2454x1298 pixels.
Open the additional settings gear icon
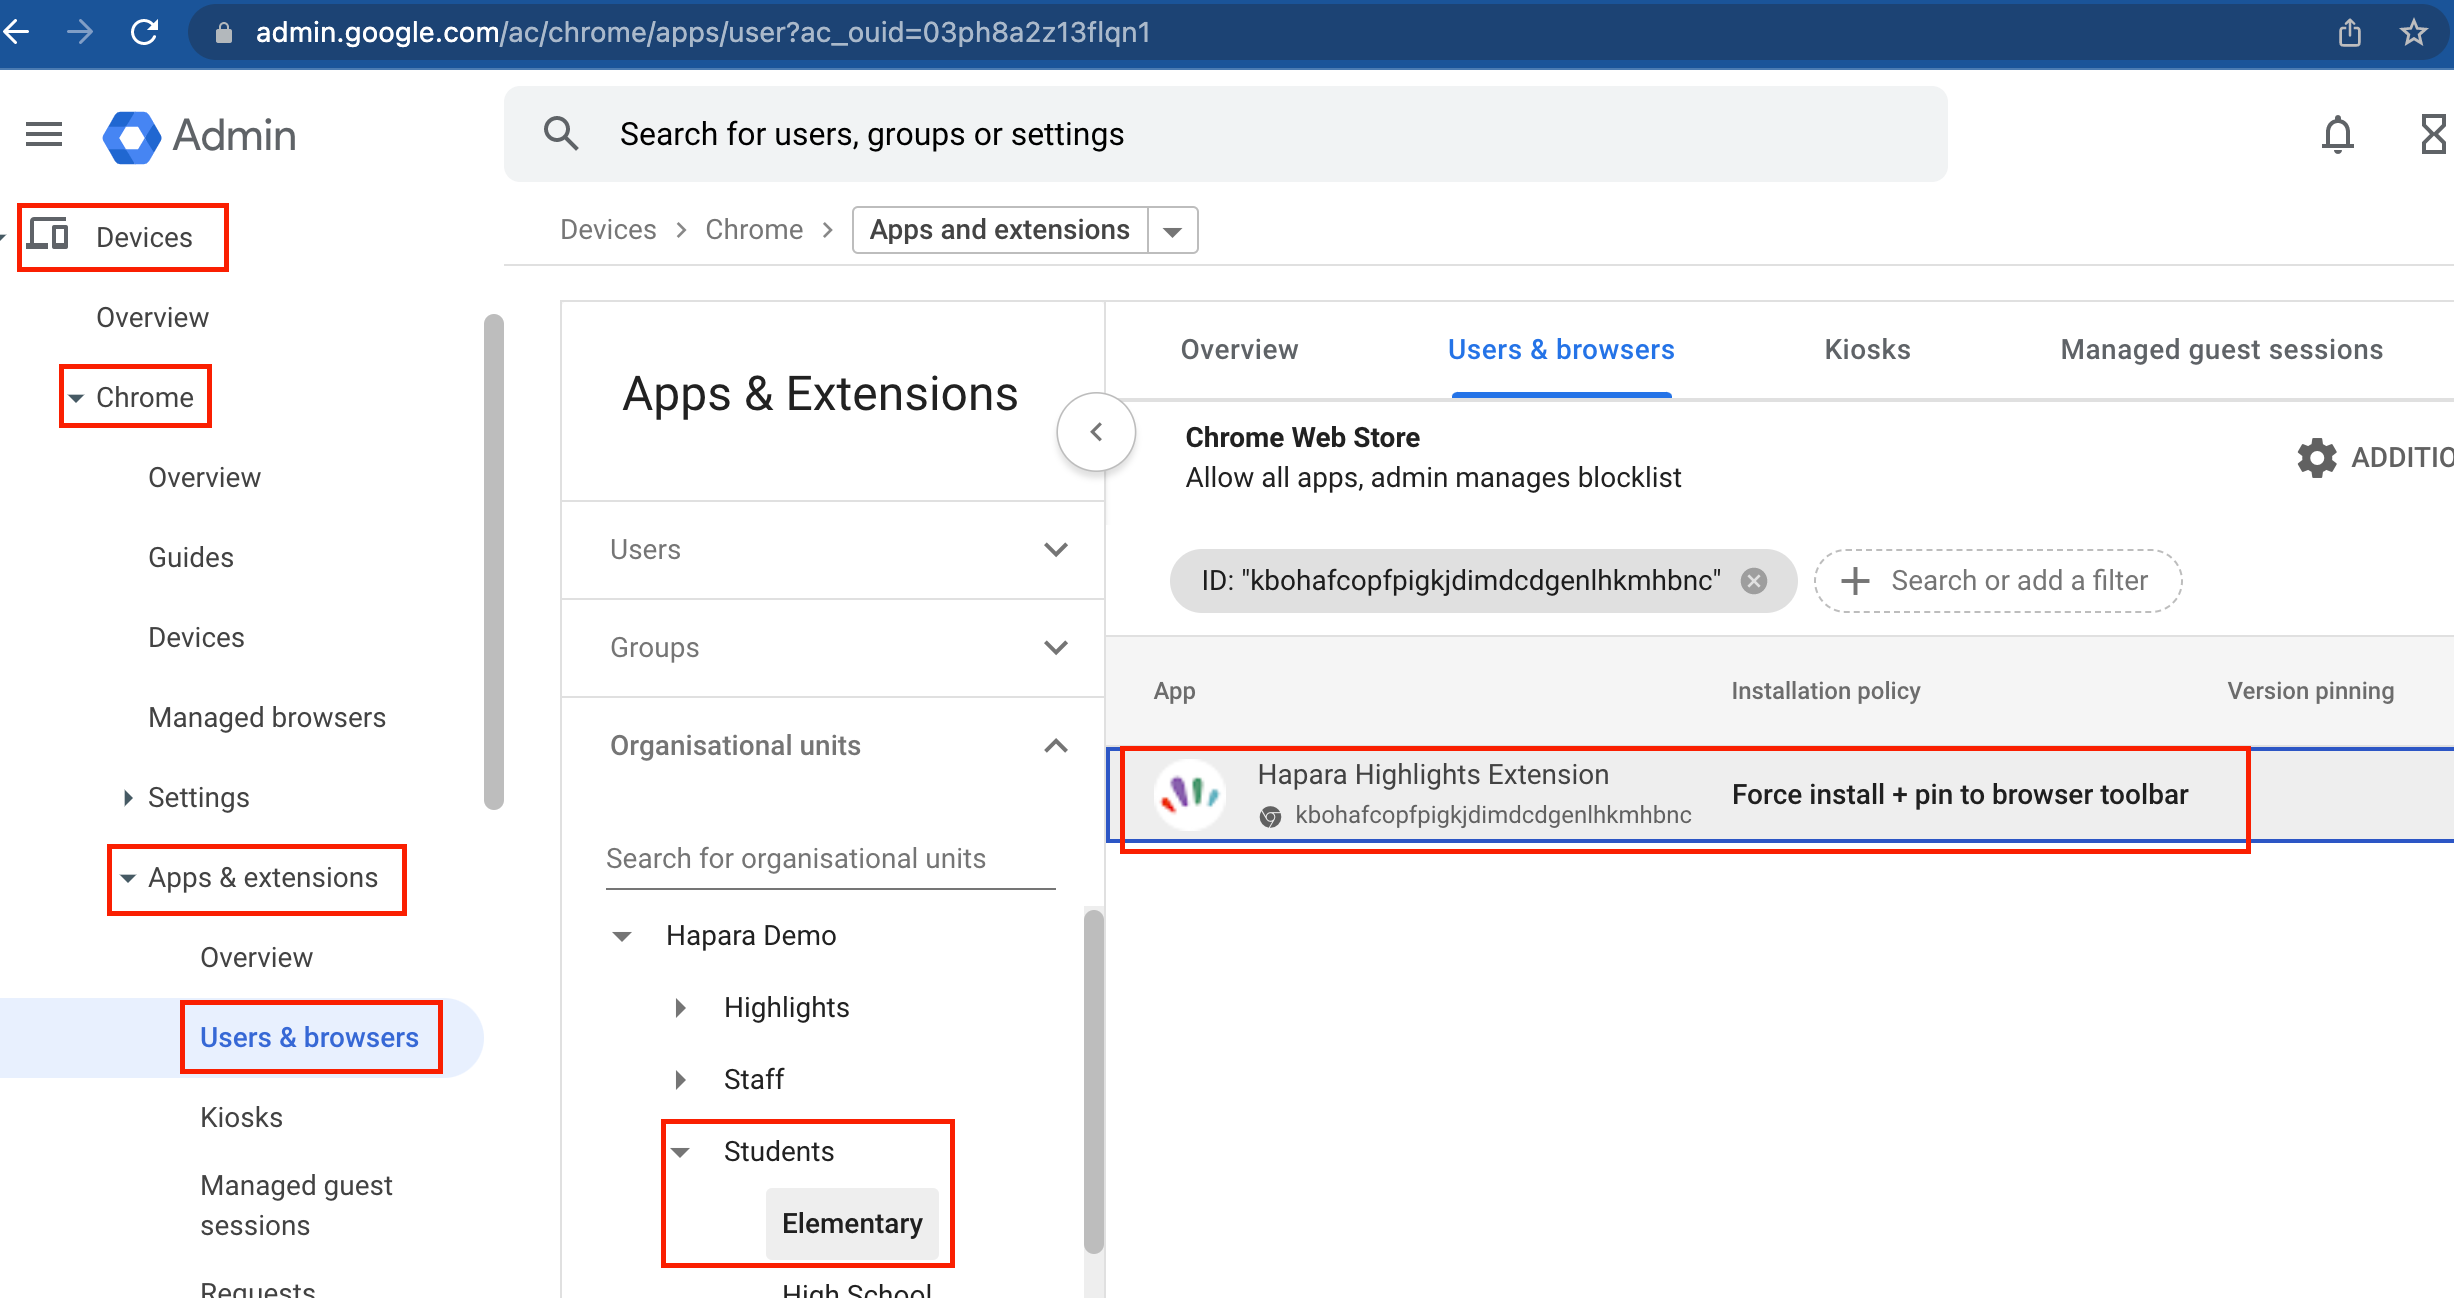pos(2317,459)
